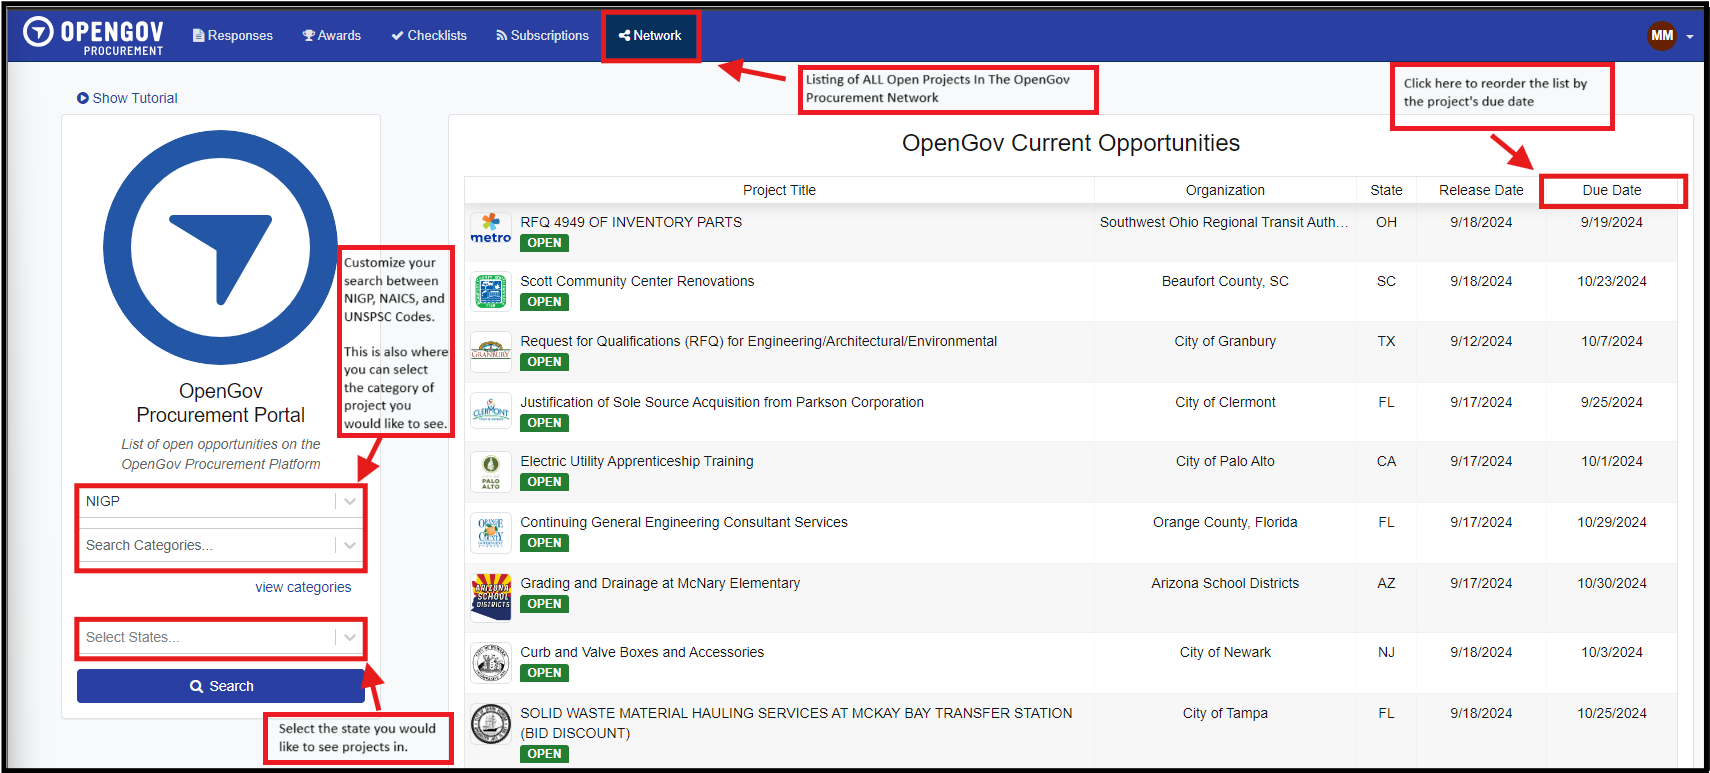Click the OpenGov Procurement logo
Viewport: 1710px width, 773px height.
point(93,35)
